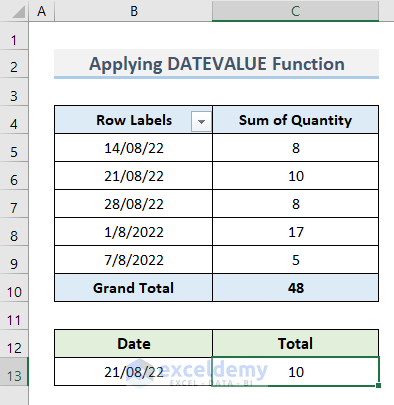Select the 1/8/2022 date cell
This screenshot has height=405, width=394.
133,232
